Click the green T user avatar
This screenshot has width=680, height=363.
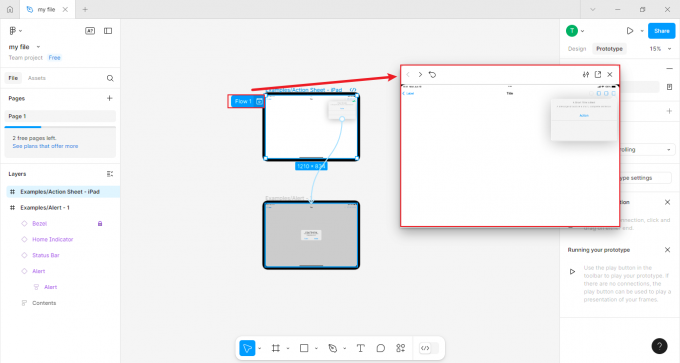pyautogui.click(x=572, y=31)
